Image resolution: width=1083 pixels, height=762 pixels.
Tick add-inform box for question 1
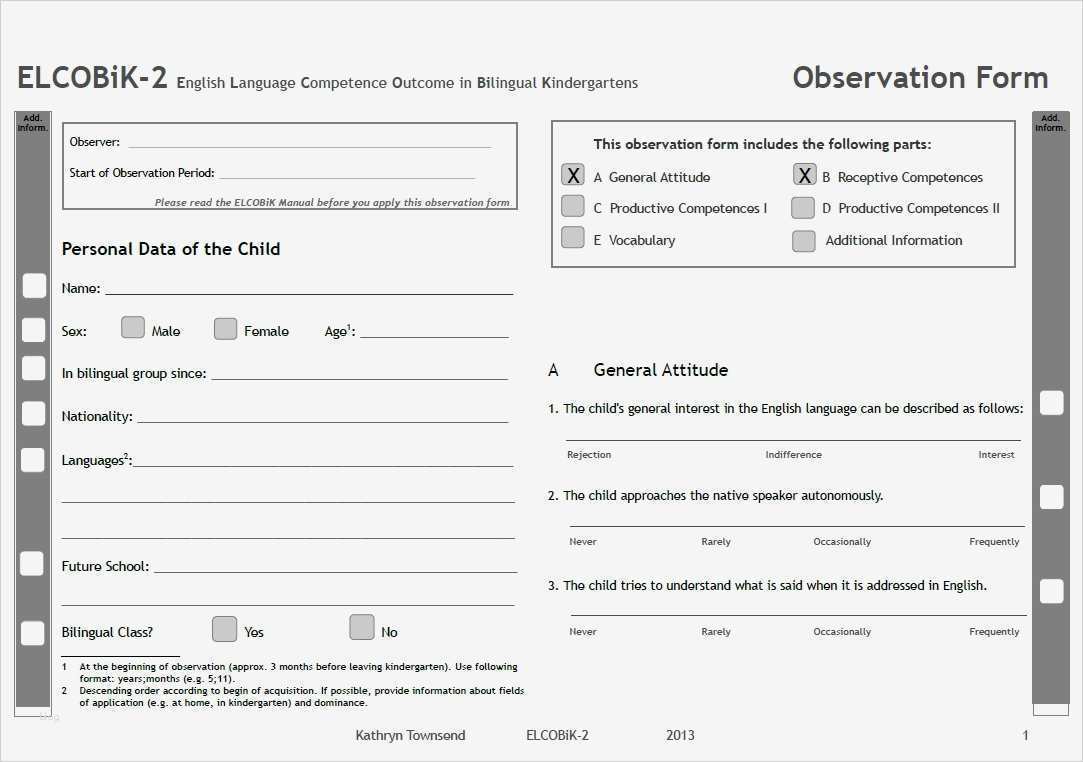coord(1051,403)
